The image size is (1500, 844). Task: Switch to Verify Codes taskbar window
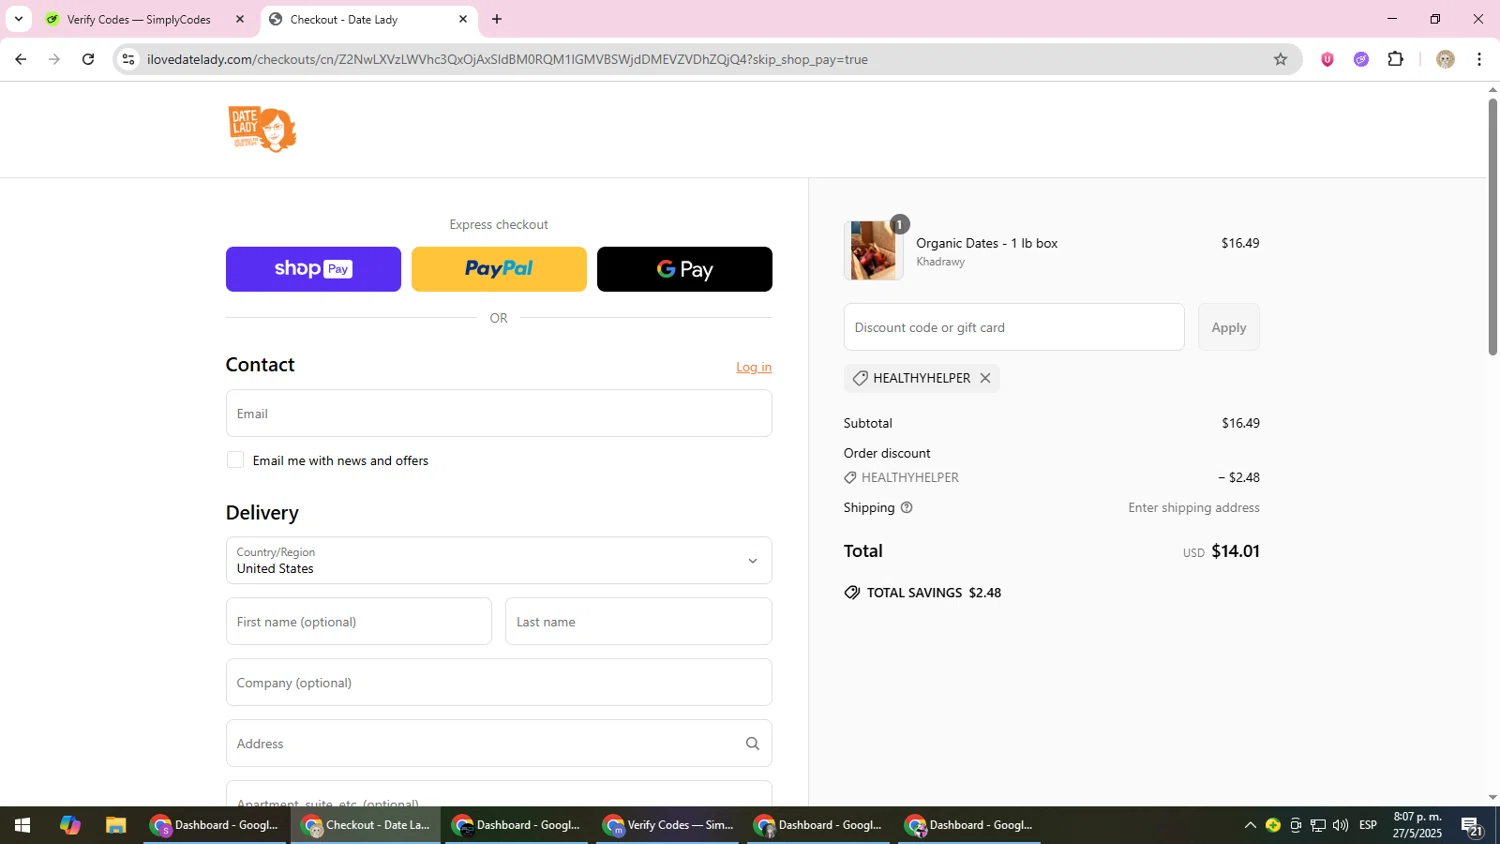[x=668, y=825]
